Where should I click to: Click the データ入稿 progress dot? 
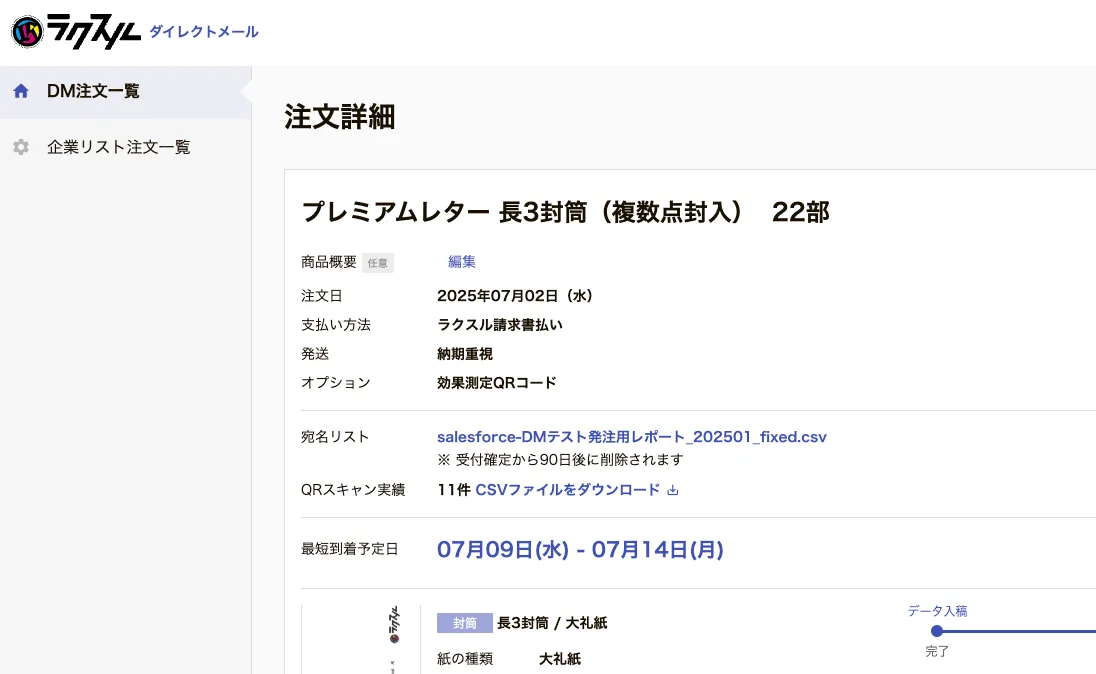pos(937,631)
